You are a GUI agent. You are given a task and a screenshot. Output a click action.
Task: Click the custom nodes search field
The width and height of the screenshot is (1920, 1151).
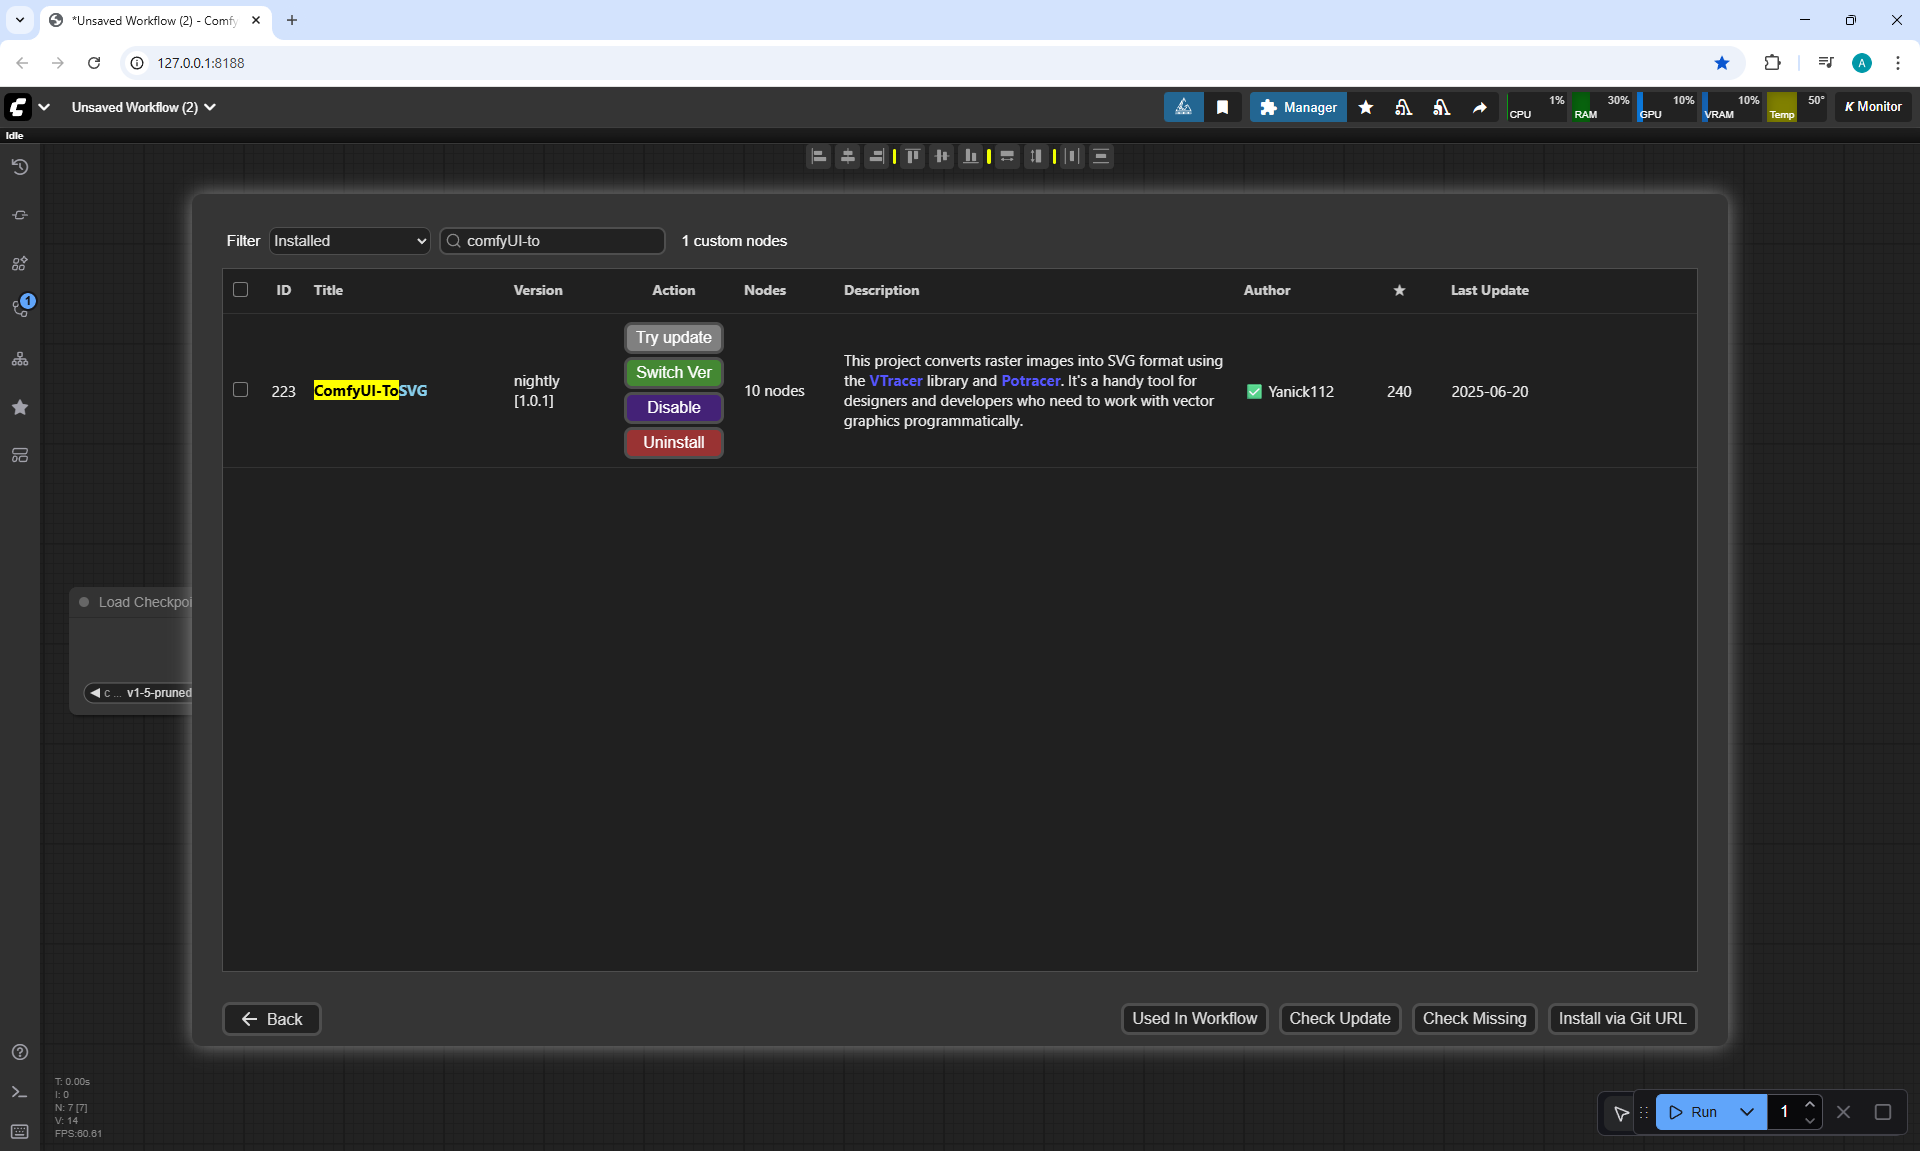pos(560,241)
